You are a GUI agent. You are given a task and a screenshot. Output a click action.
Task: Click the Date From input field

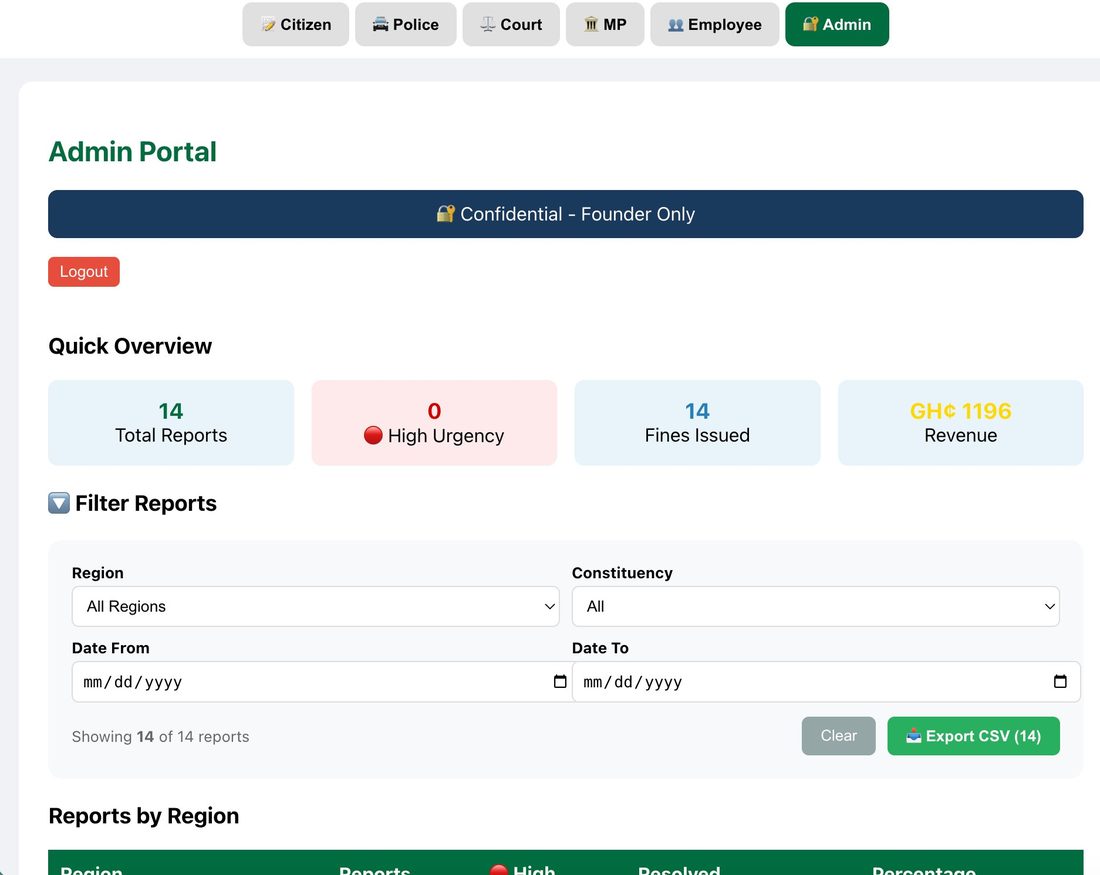click(x=322, y=681)
